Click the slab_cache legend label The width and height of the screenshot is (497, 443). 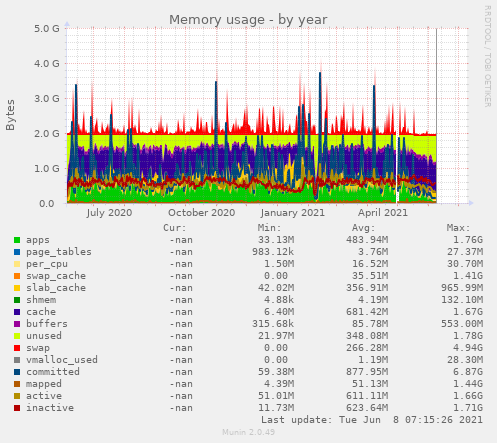[56, 288]
